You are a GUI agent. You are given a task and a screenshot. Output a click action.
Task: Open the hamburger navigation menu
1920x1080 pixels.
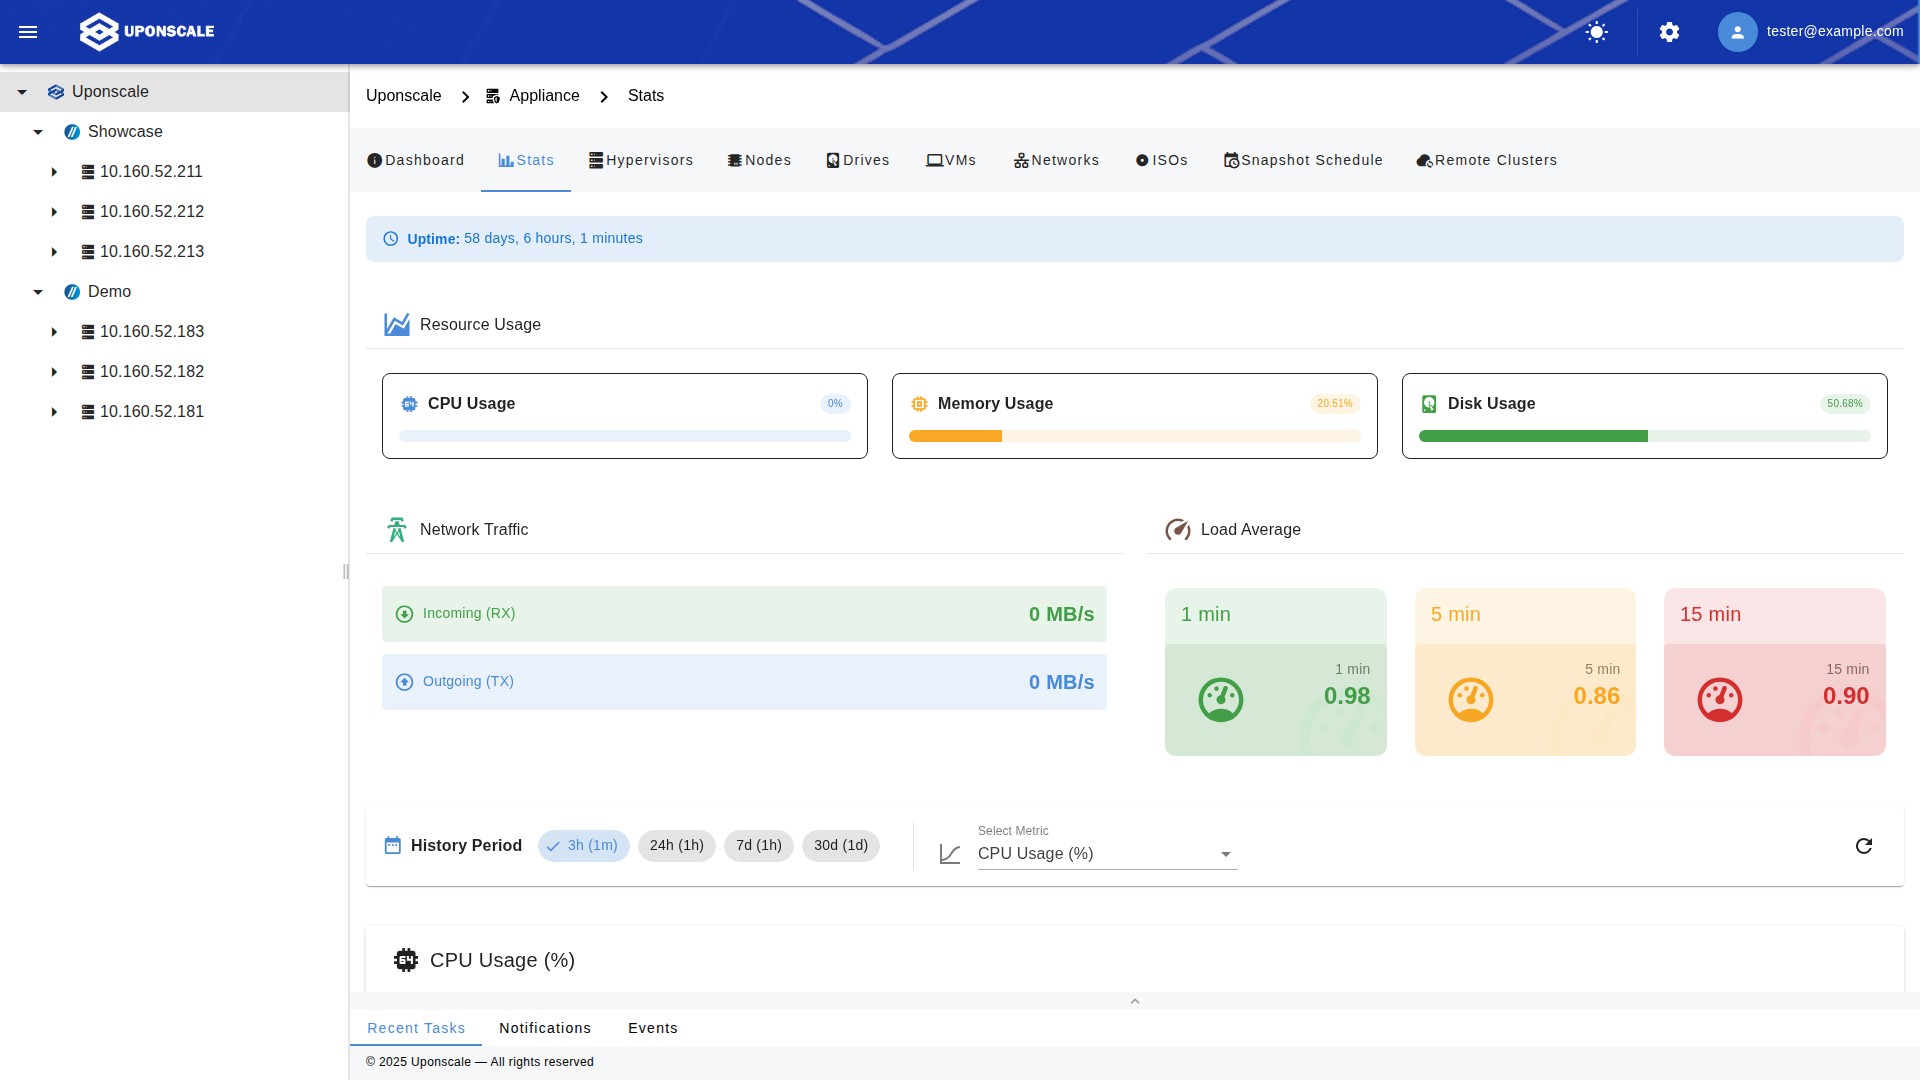click(x=28, y=32)
